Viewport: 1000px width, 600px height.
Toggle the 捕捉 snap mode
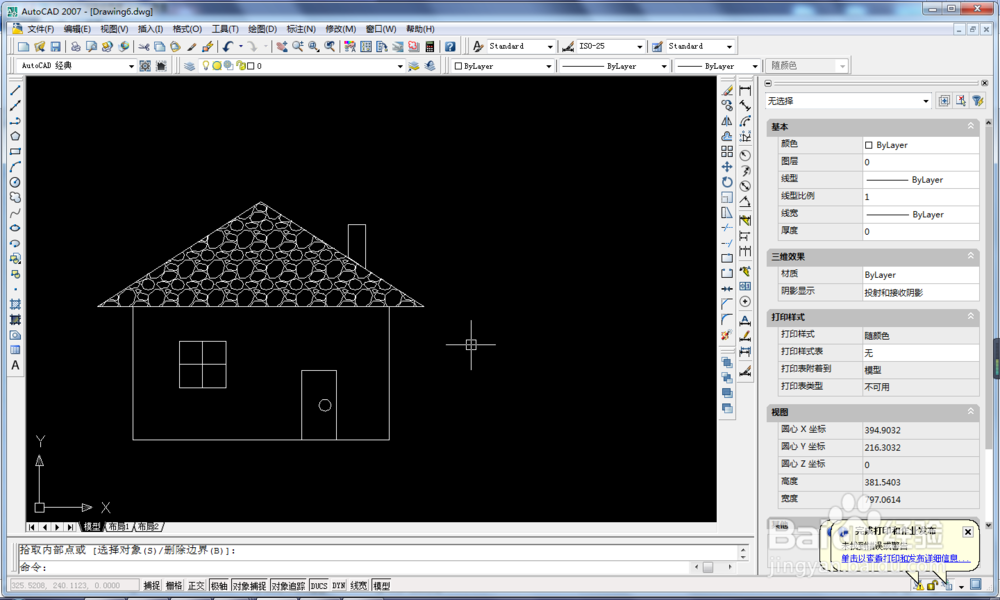click(x=152, y=585)
